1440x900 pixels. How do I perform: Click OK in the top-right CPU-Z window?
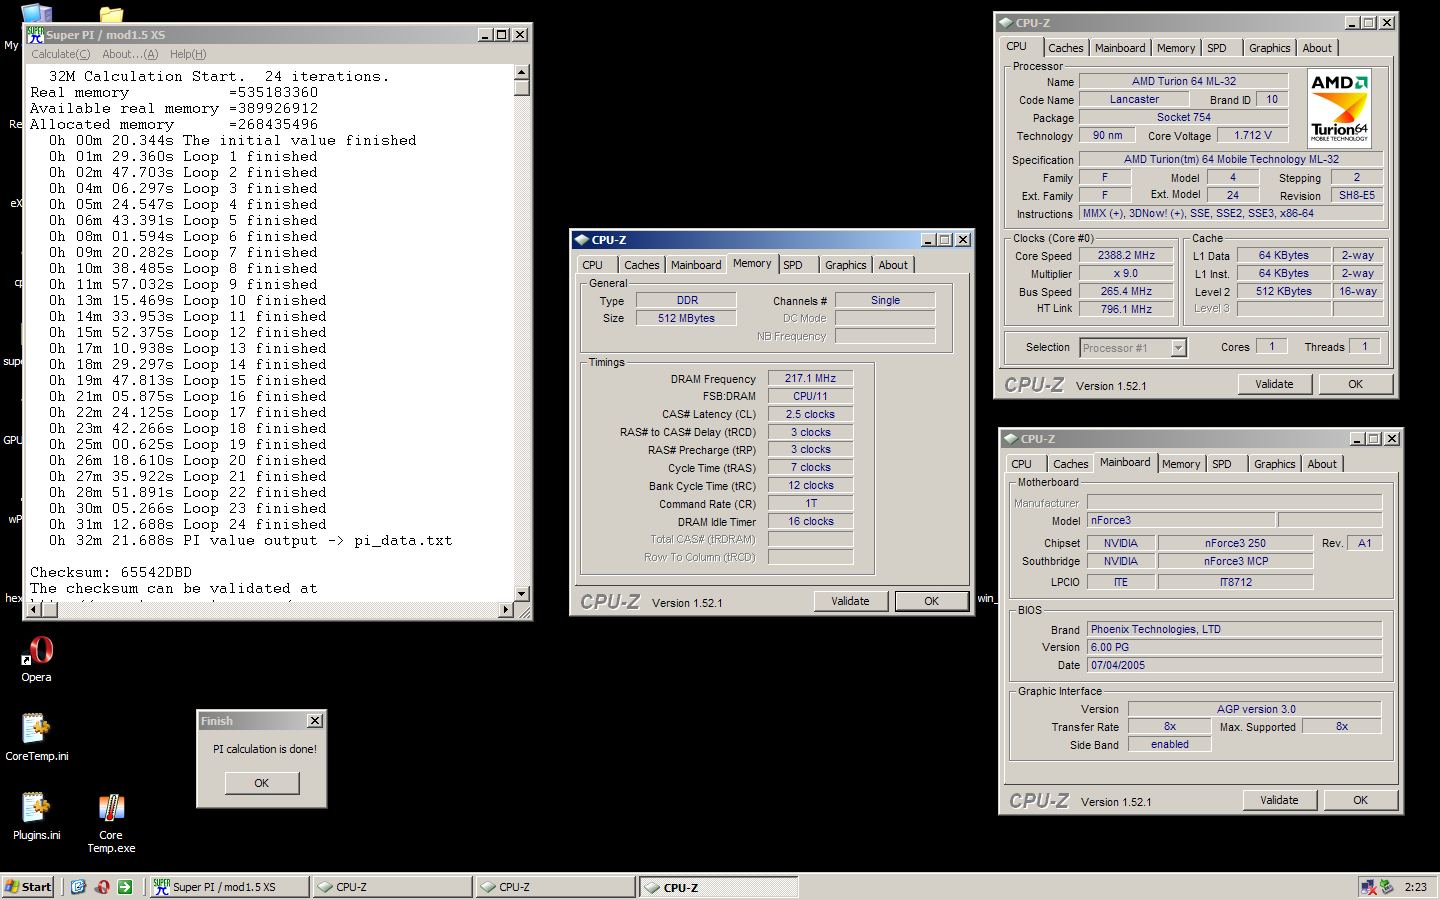1355,384
